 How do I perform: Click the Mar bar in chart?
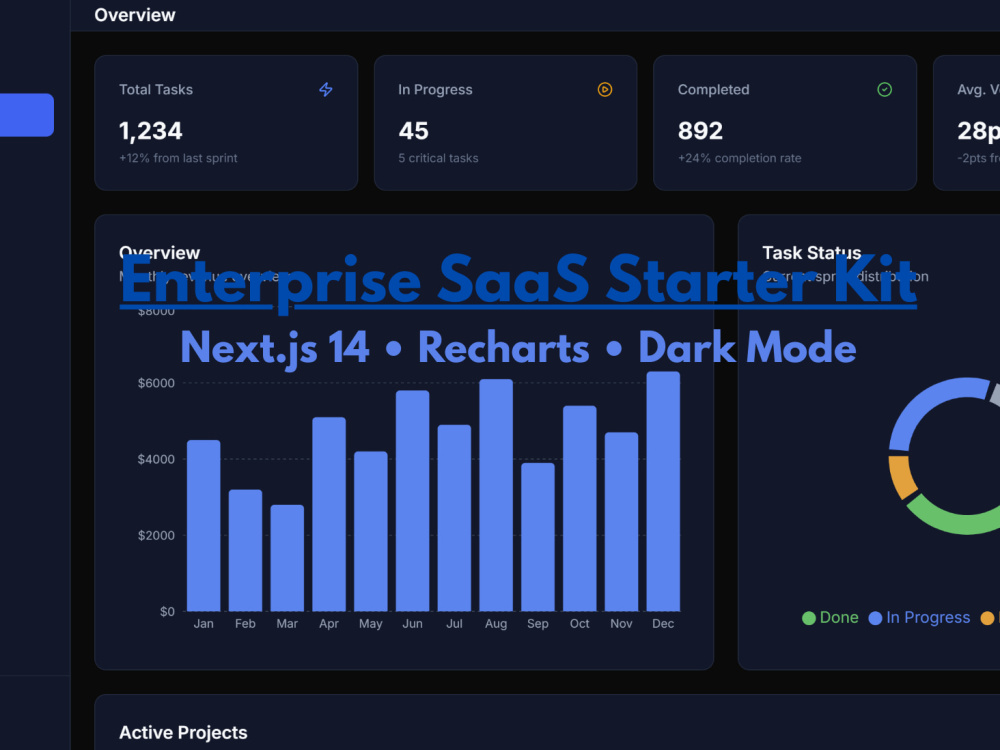click(287, 558)
